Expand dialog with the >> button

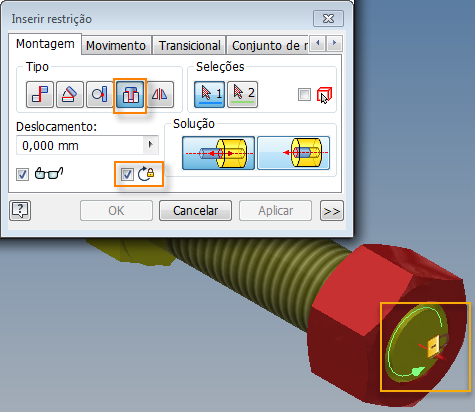click(x=332, y=211)
